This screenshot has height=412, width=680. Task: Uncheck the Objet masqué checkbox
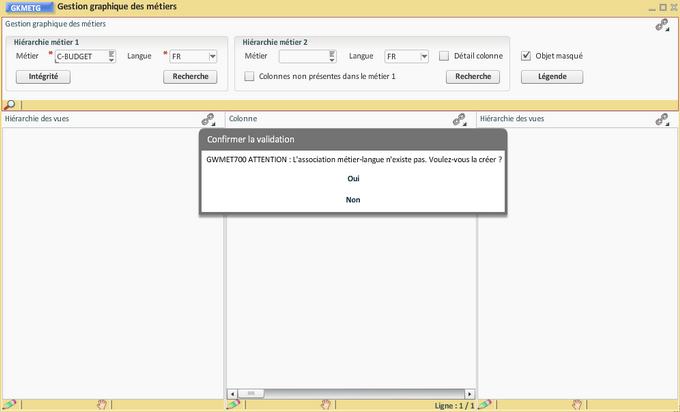tap(527, 56)
